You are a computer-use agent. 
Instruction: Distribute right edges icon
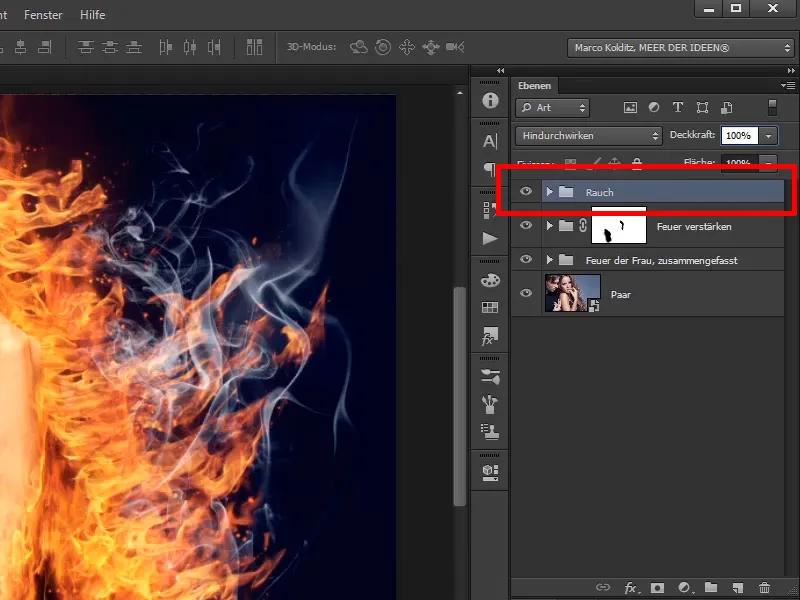[x=214, y=47]
